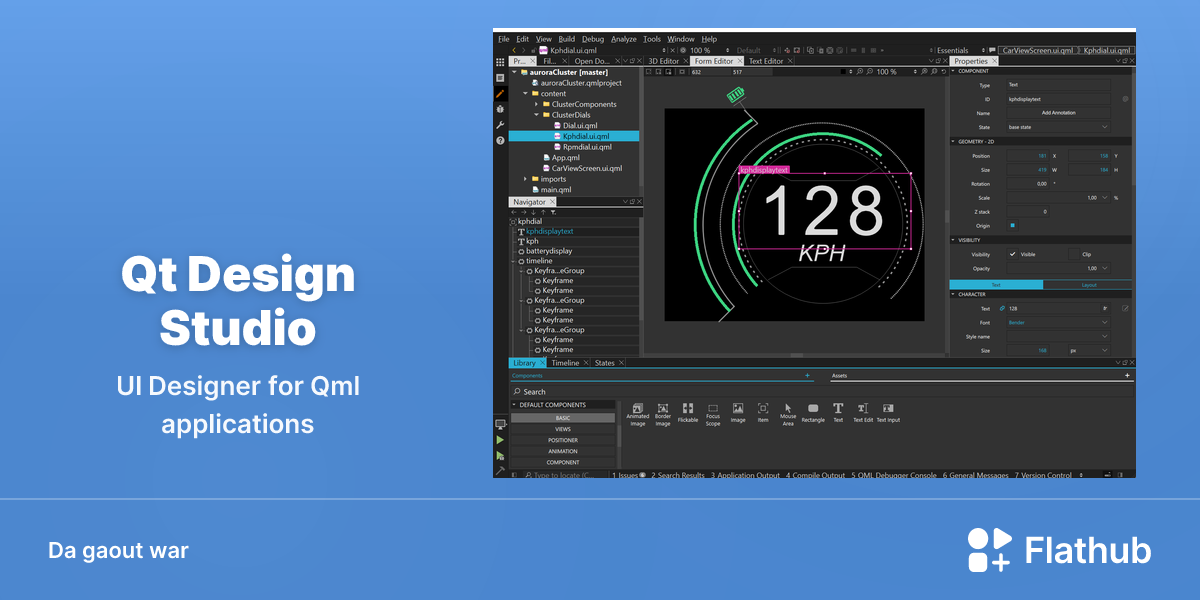Click CarViewScreen.ui.qml breadcrumb
Image resolution: width=1200 pixels, height=600 pixels.
pos(1036,50)
